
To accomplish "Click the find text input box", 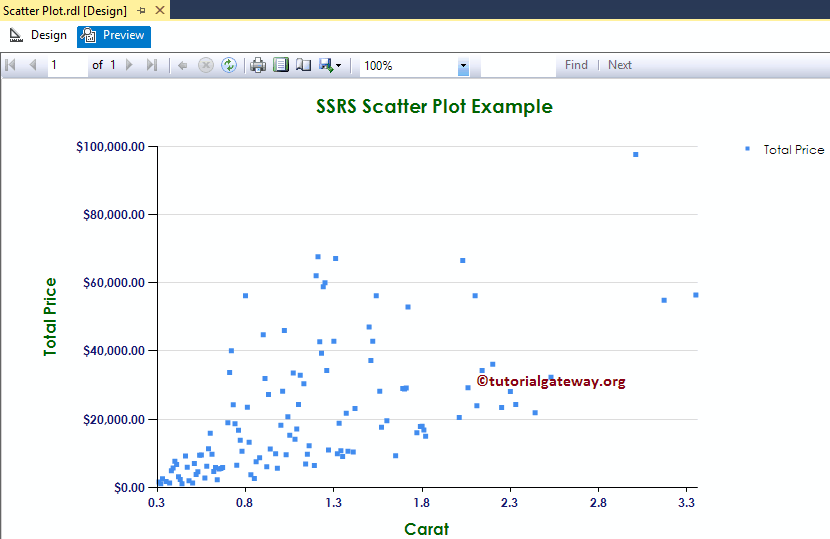I will tap(518, 66).
